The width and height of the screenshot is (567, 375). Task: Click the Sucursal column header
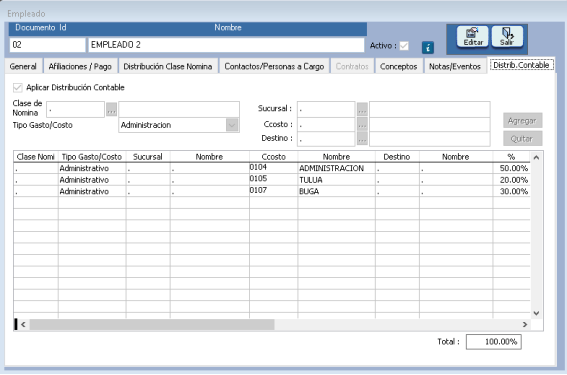[148, 157]
